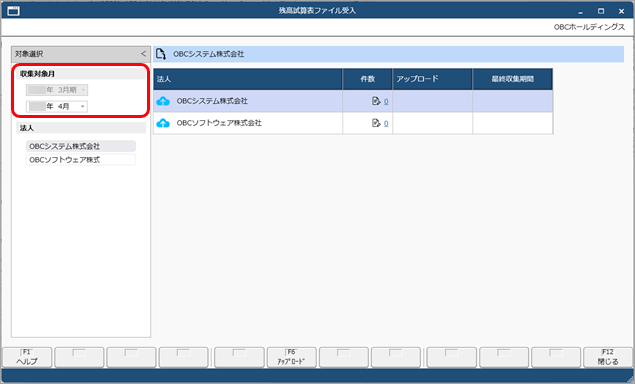Click the 件数 column header

[x=367, y=79]
